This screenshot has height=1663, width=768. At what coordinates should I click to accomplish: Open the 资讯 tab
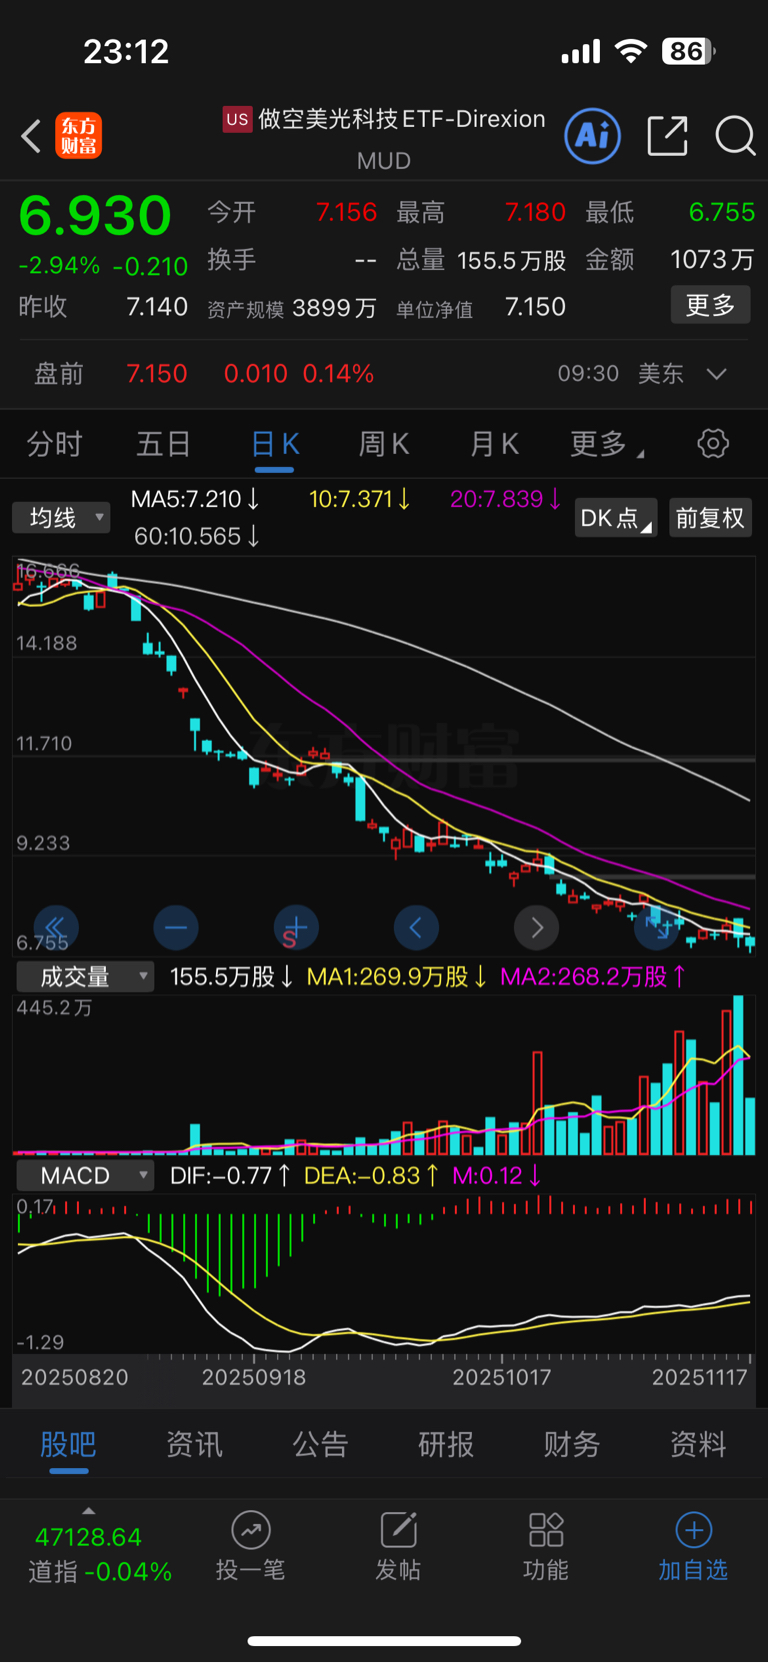pyautogui.click(x=194, y=1444)
